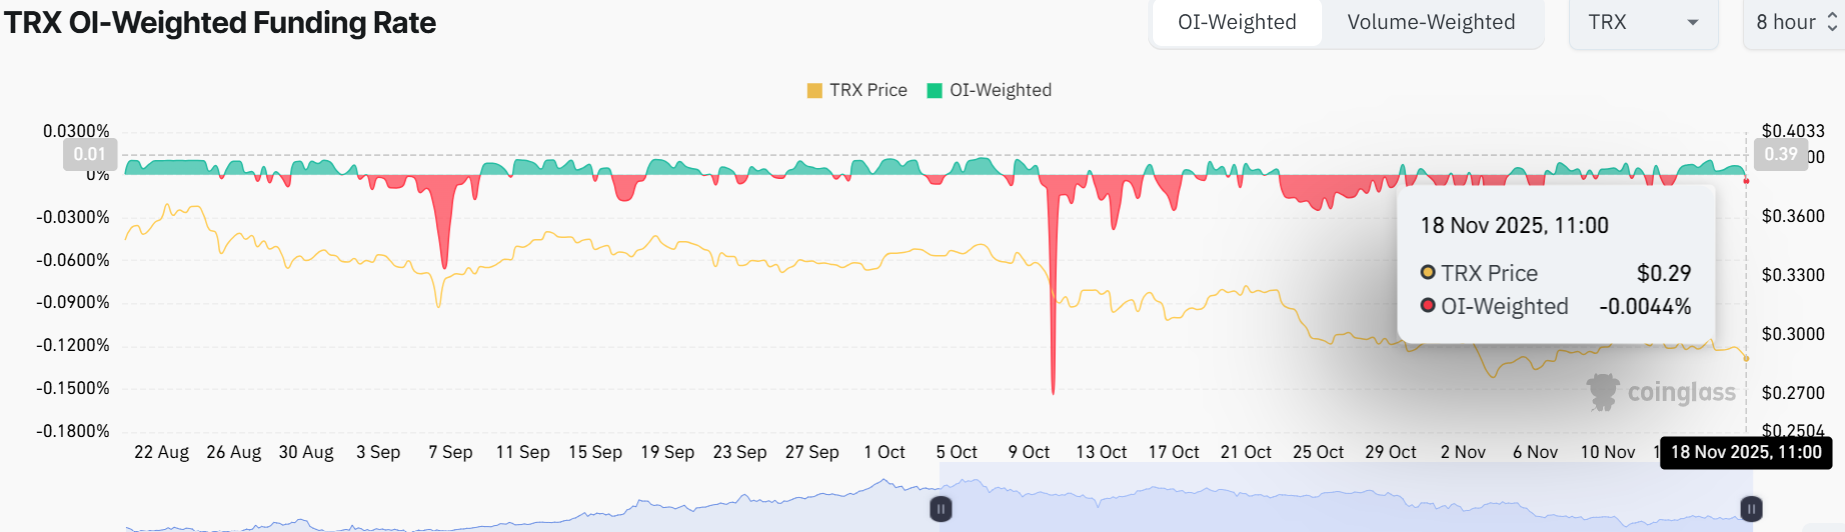Click the 0.01 left axis value badge
1845x532 pixels.
[90, 154]
